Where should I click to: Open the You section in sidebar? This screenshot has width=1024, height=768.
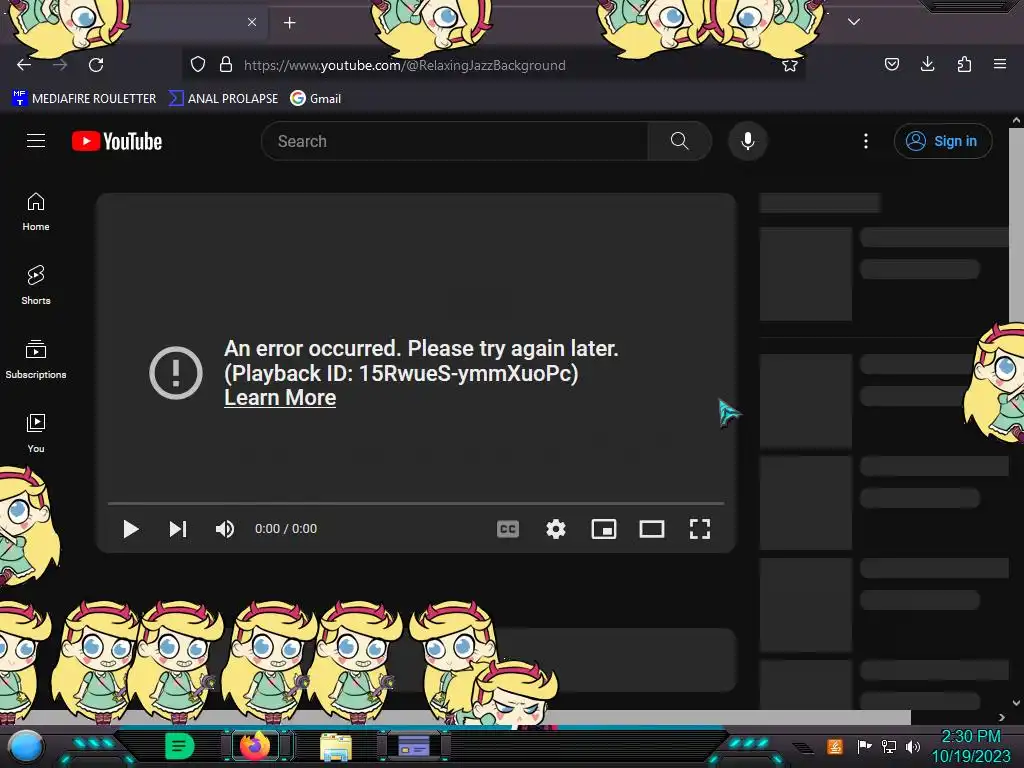36,433
